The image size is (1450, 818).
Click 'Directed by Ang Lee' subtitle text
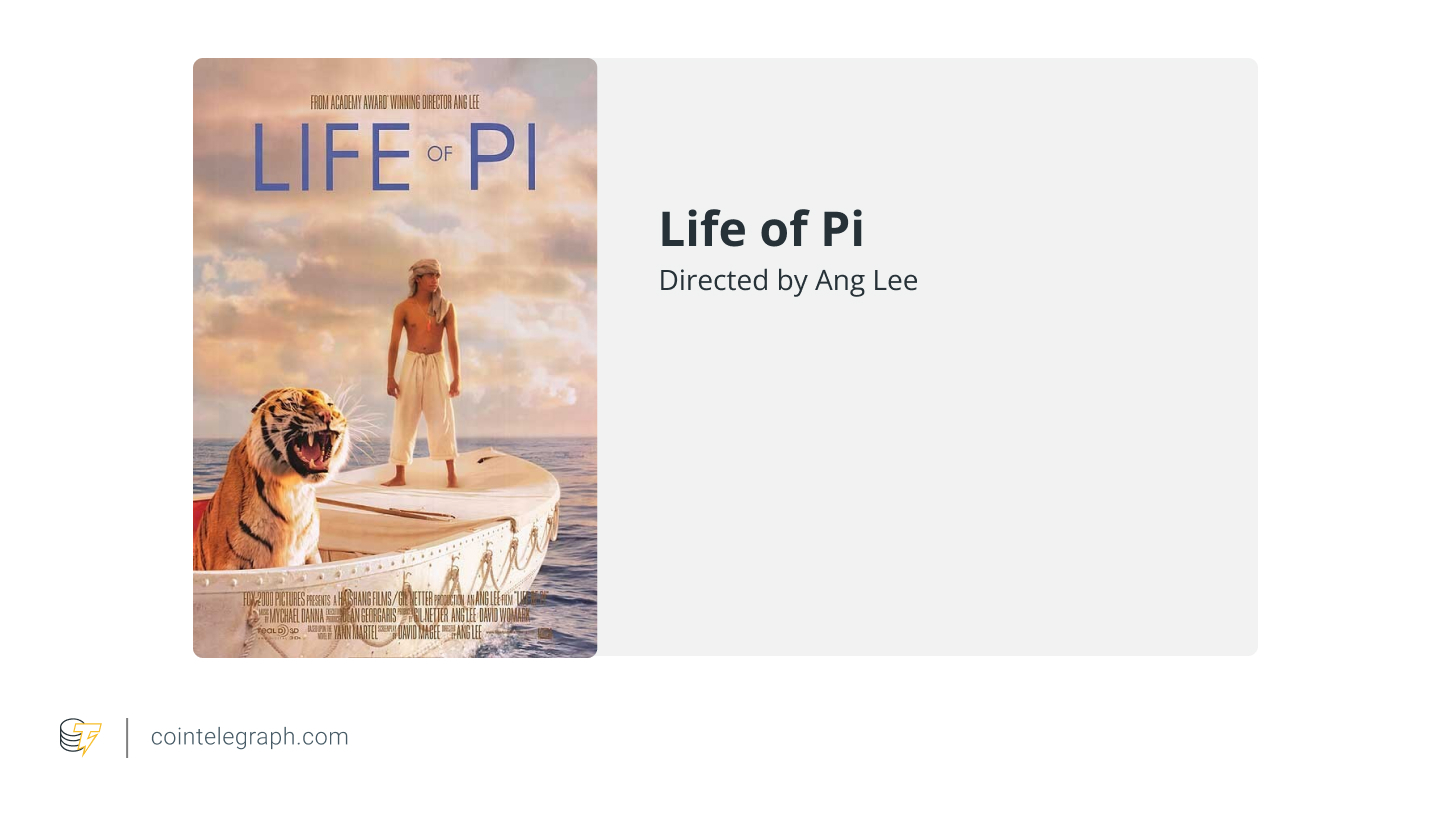[x=788, y=281]
